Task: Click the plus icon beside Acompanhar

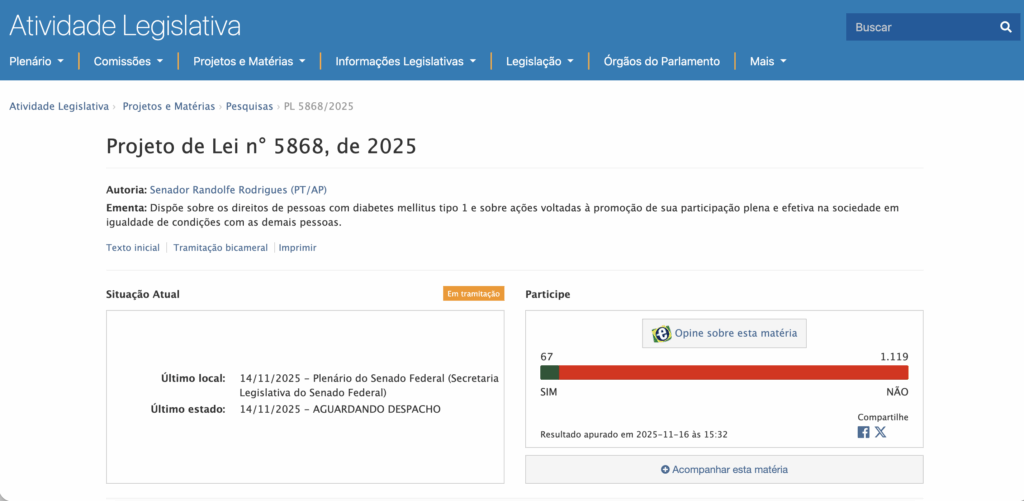Action: (665, 469)
